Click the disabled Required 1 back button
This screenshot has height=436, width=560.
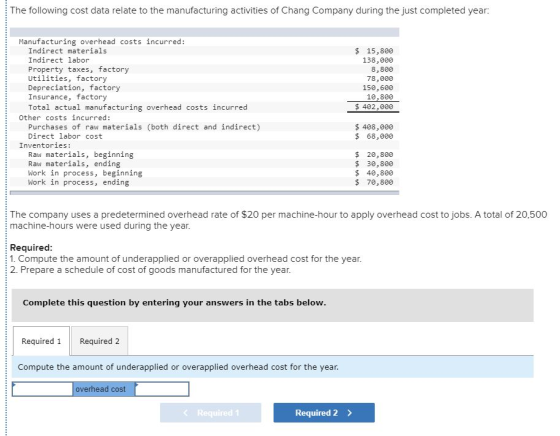tap(210, 413)
